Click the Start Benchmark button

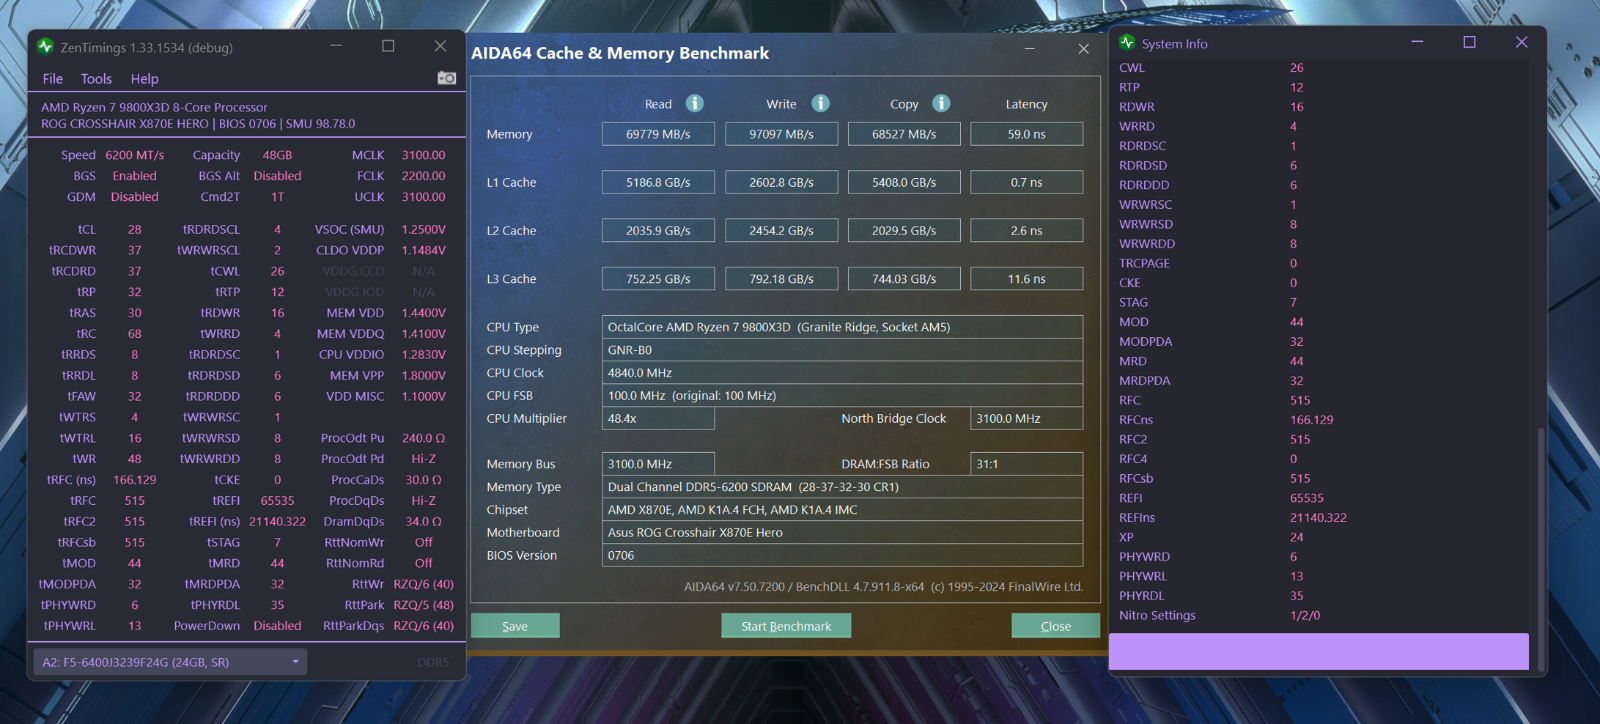click(786, 626)
